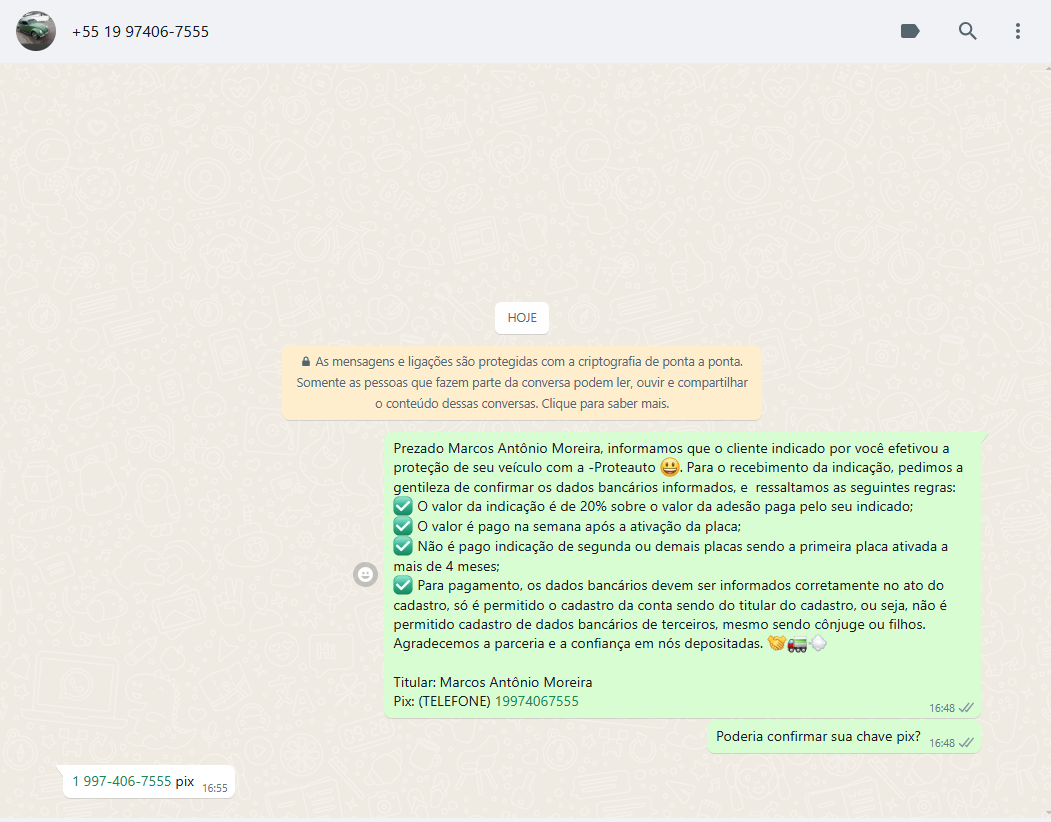Open contact info for +55 19 97406-7555
1051x822 pixels.
140,32
